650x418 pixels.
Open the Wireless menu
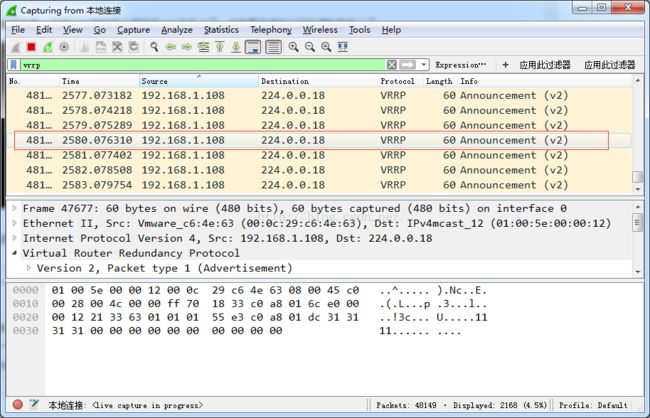(320, 30)
